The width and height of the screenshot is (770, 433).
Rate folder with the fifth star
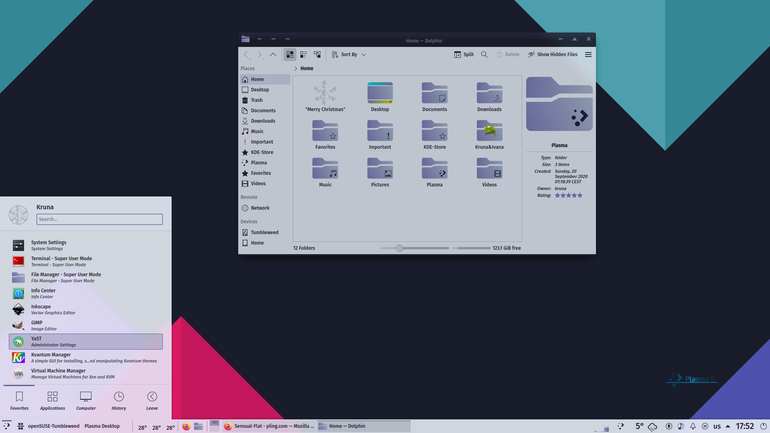pyautogui.click(x=580, y=195)
